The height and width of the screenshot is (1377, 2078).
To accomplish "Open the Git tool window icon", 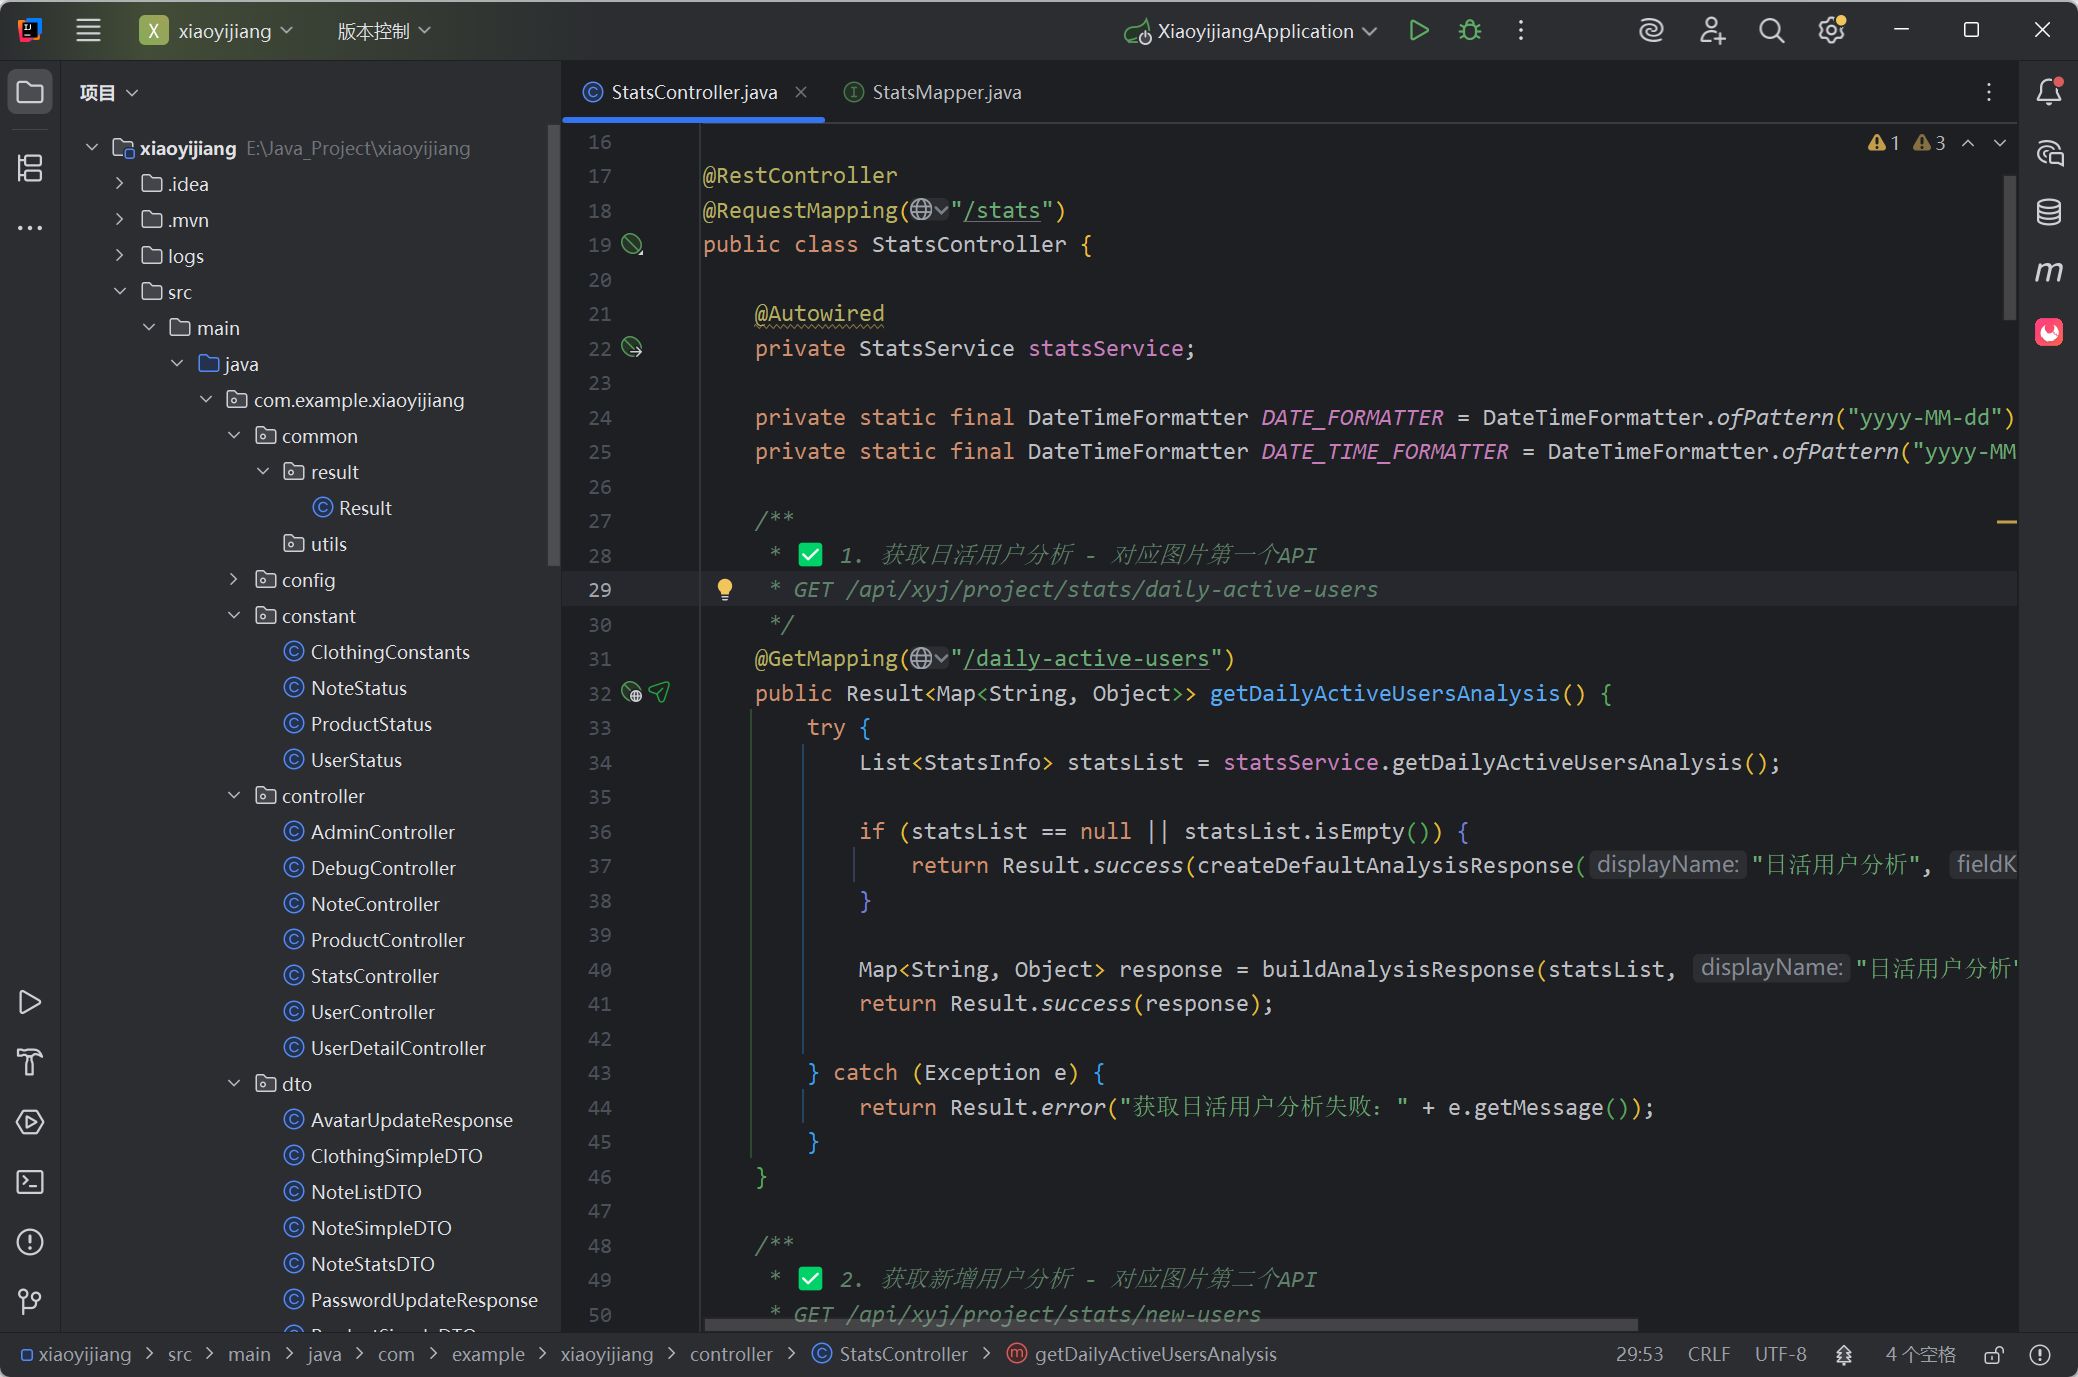I will pyautogui.click(x=30, y=1302).
